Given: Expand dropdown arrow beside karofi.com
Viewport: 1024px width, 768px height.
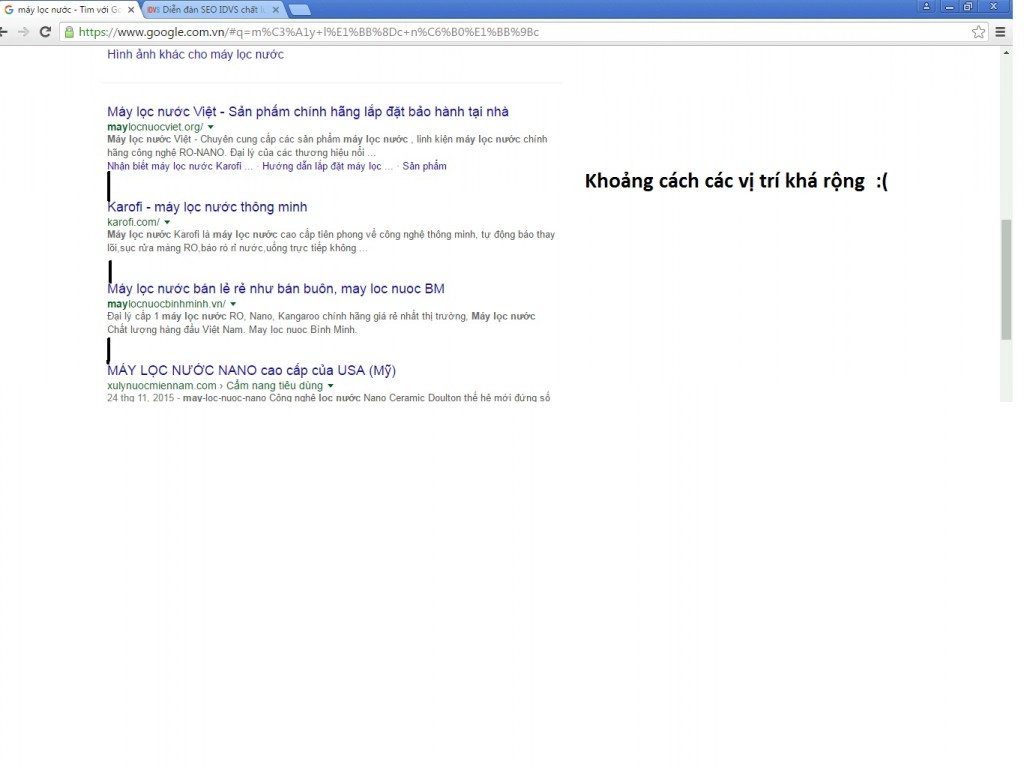Looking at the screenshot, I should (x=167, y=223).
